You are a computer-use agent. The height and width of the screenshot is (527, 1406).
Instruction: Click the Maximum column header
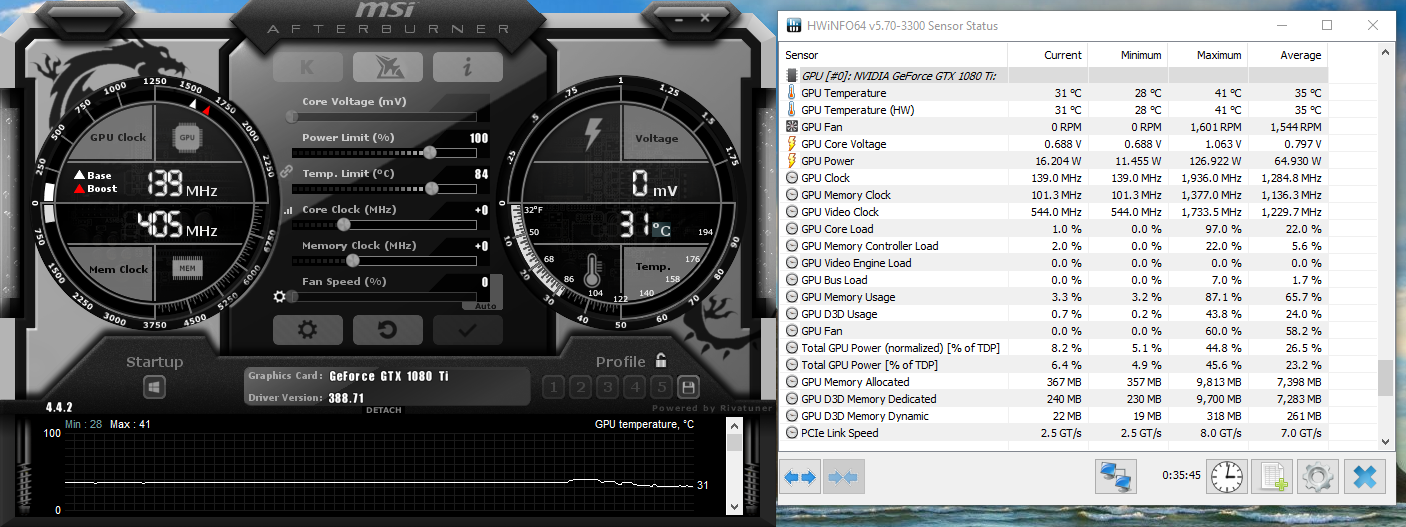point(1207,55)
